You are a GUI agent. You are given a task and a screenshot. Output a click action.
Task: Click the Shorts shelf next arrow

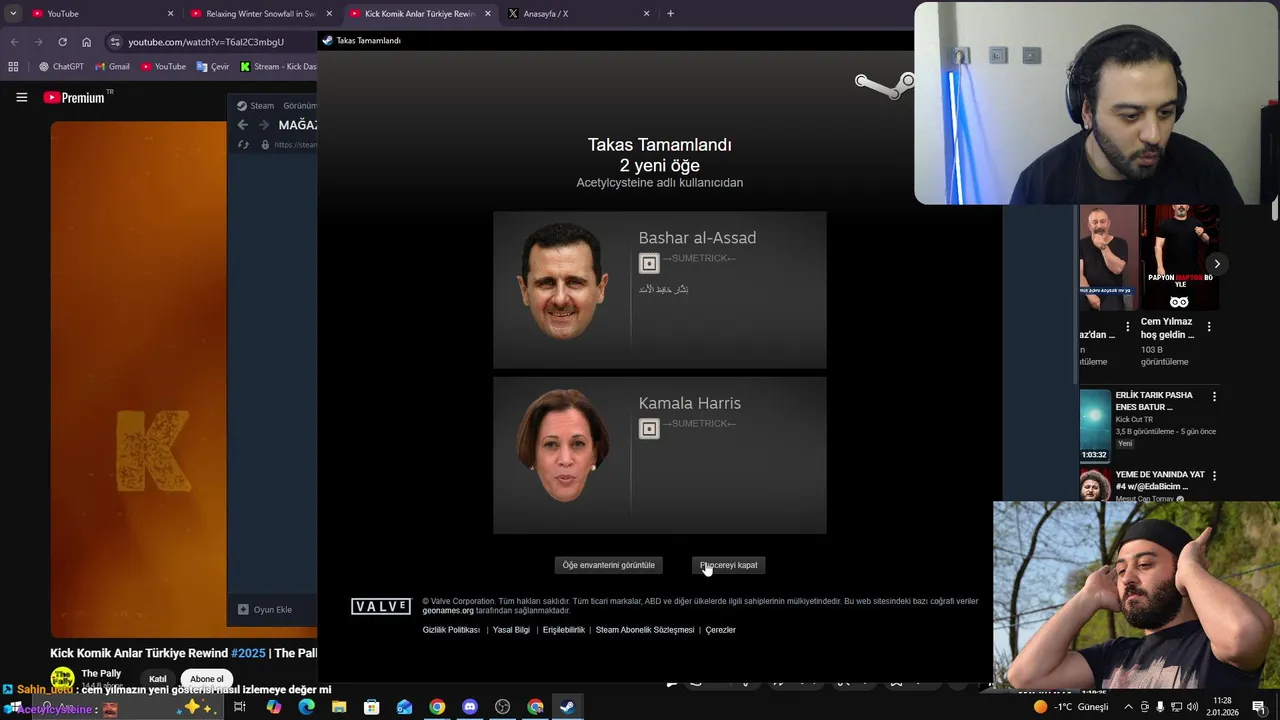click(x=1217, y=264)
